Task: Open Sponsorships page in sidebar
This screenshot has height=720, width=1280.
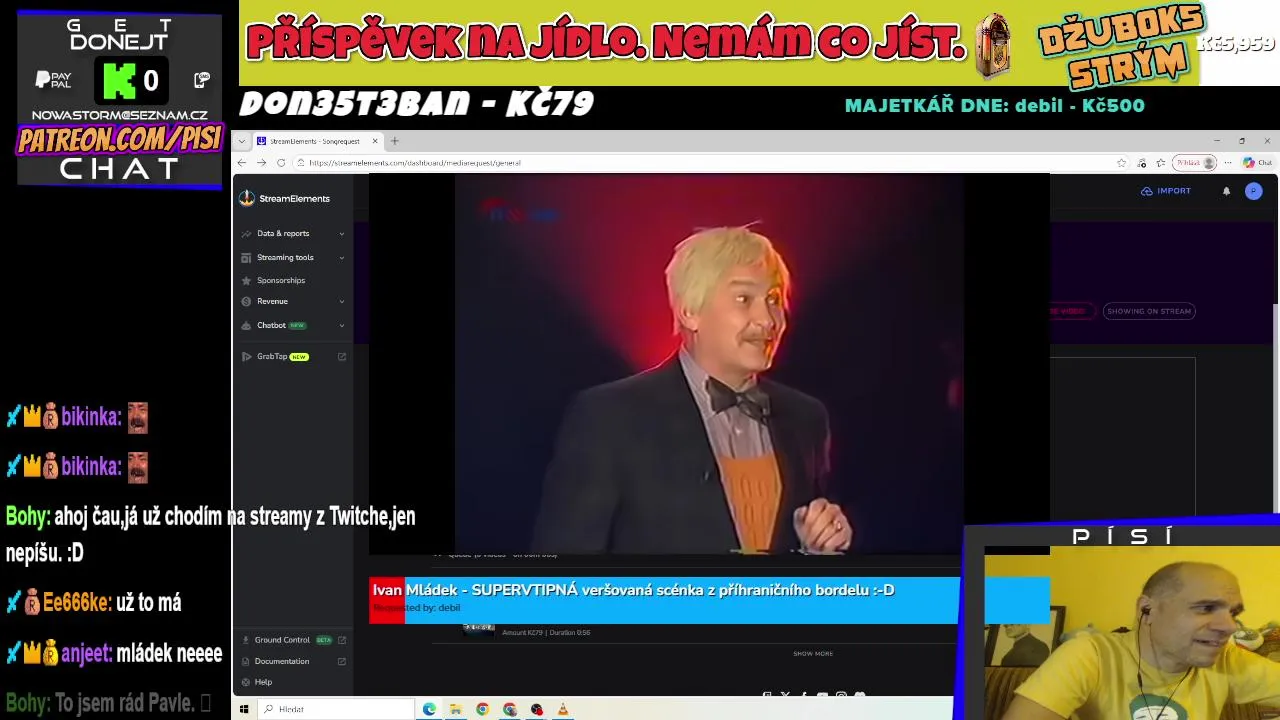Action: [281, 280]
